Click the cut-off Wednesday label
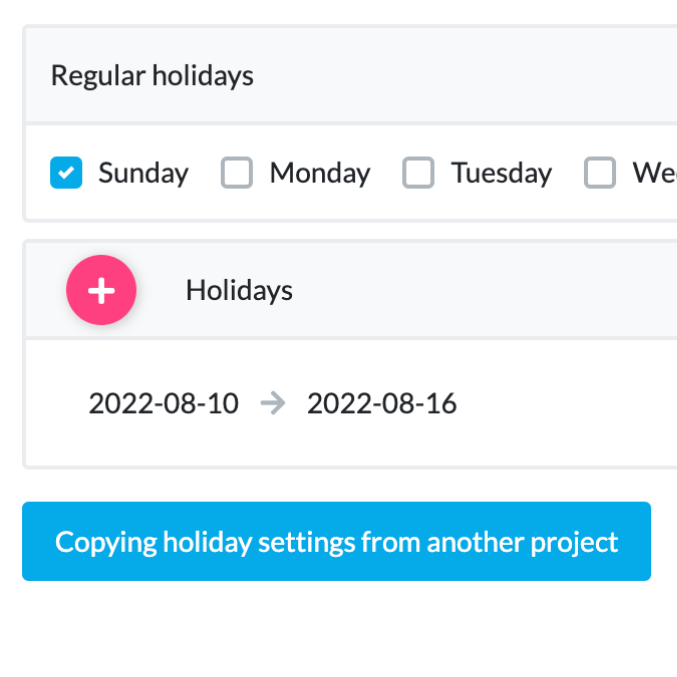The width and height of the screenshot is (677, 677). click(655, 173)
